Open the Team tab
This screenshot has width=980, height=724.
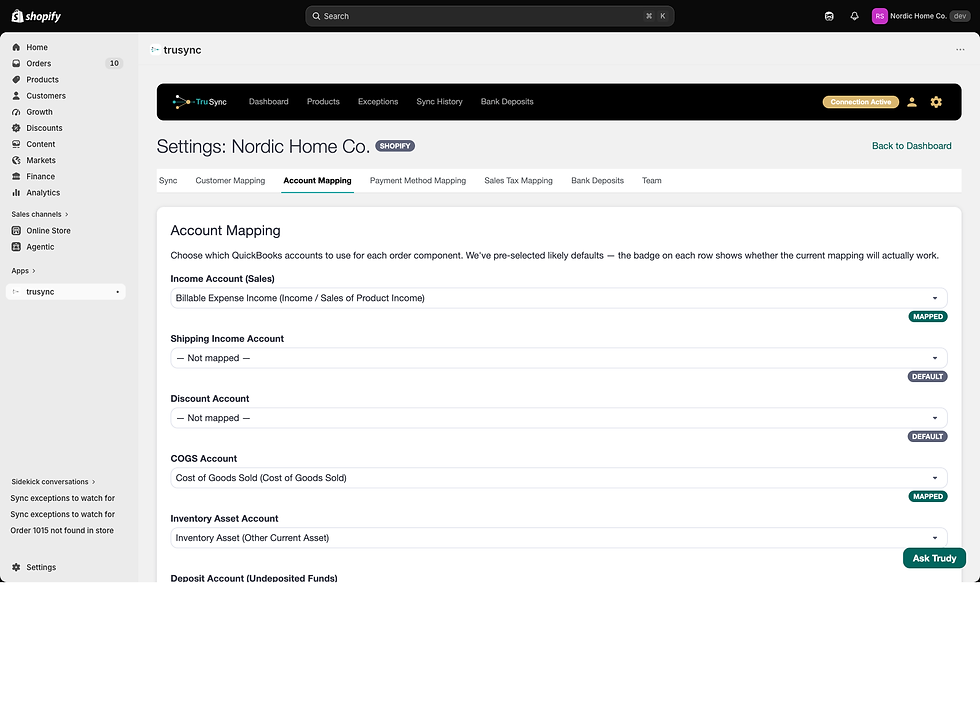click(x=651, y=181)
